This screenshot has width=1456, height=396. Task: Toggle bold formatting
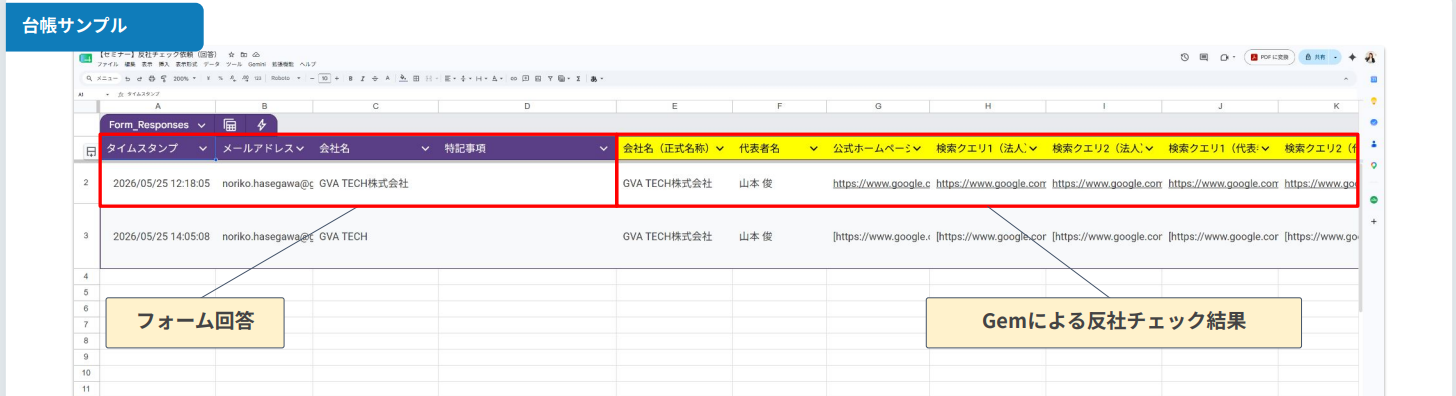coord(350,78)
